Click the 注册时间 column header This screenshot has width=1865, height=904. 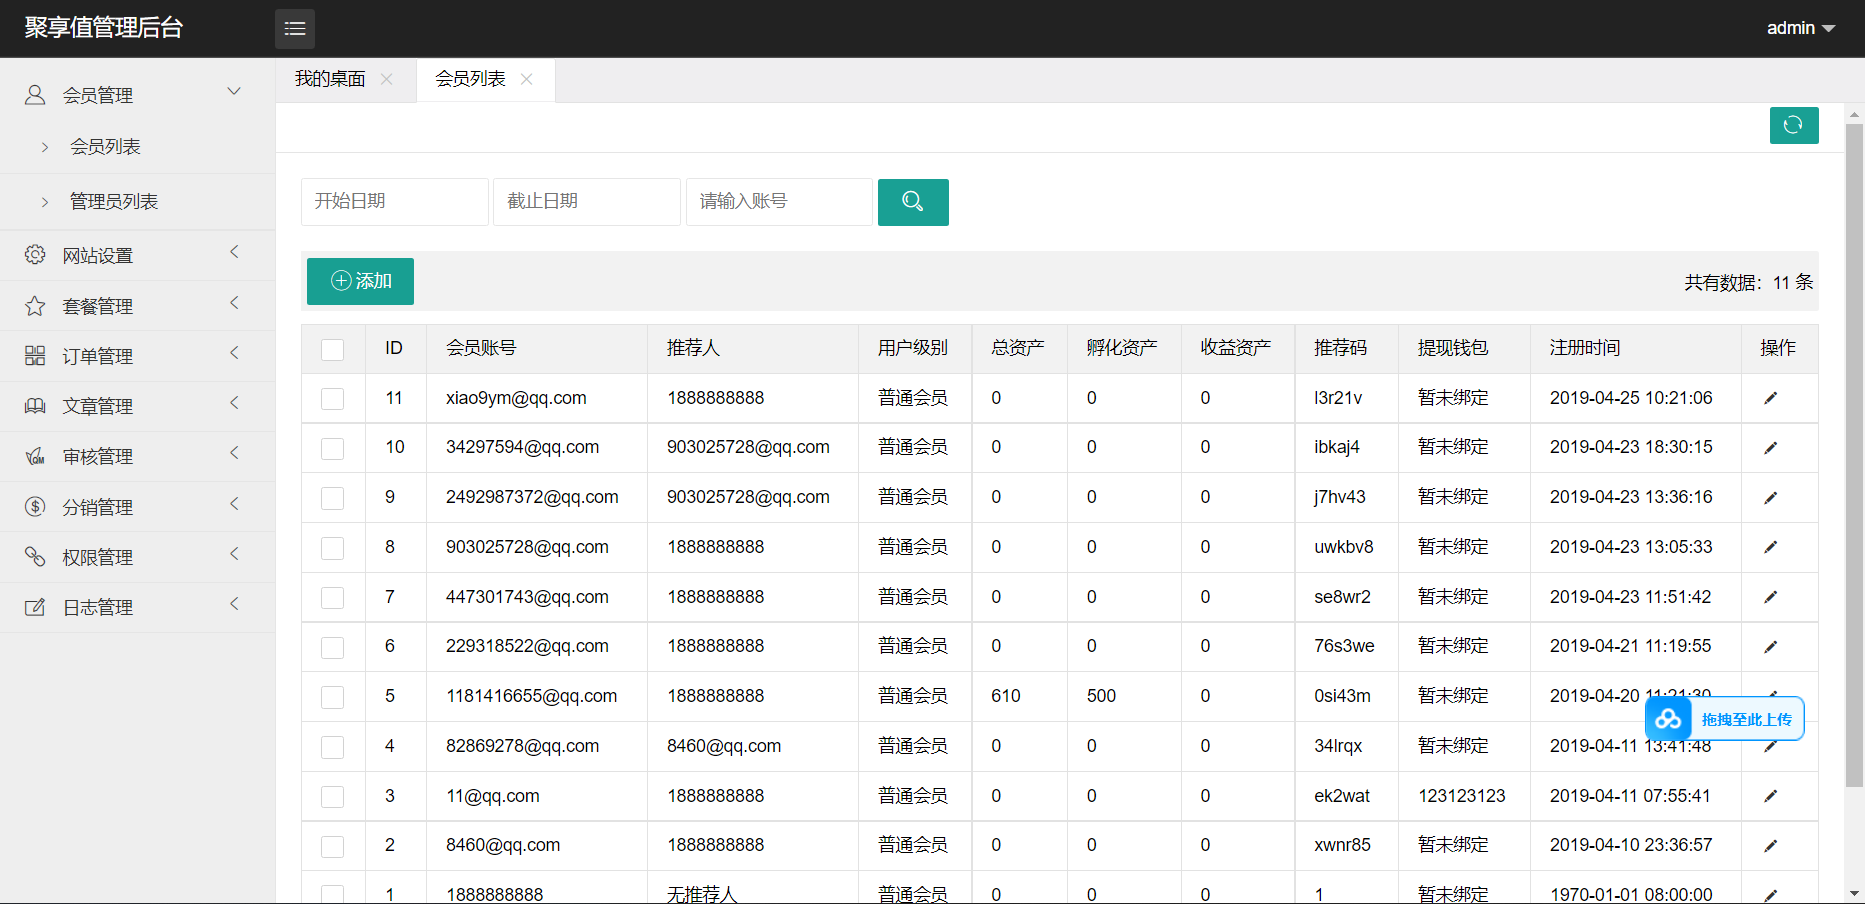click(x=1585, y=348)
